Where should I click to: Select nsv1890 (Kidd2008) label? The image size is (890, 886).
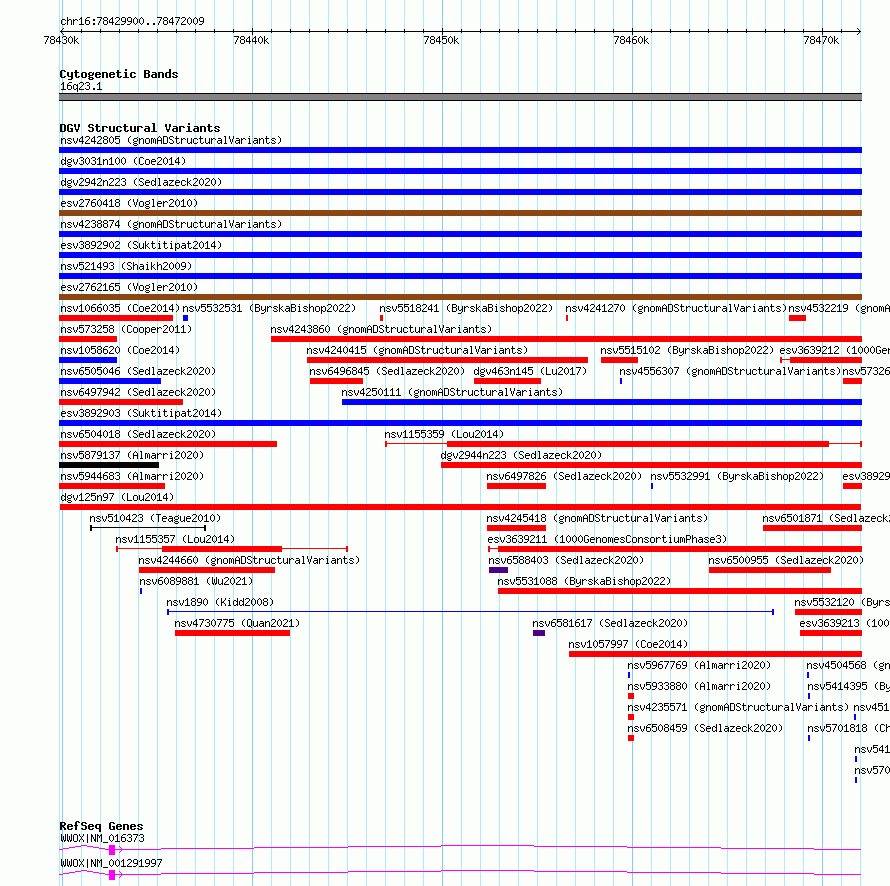point(220,602)
